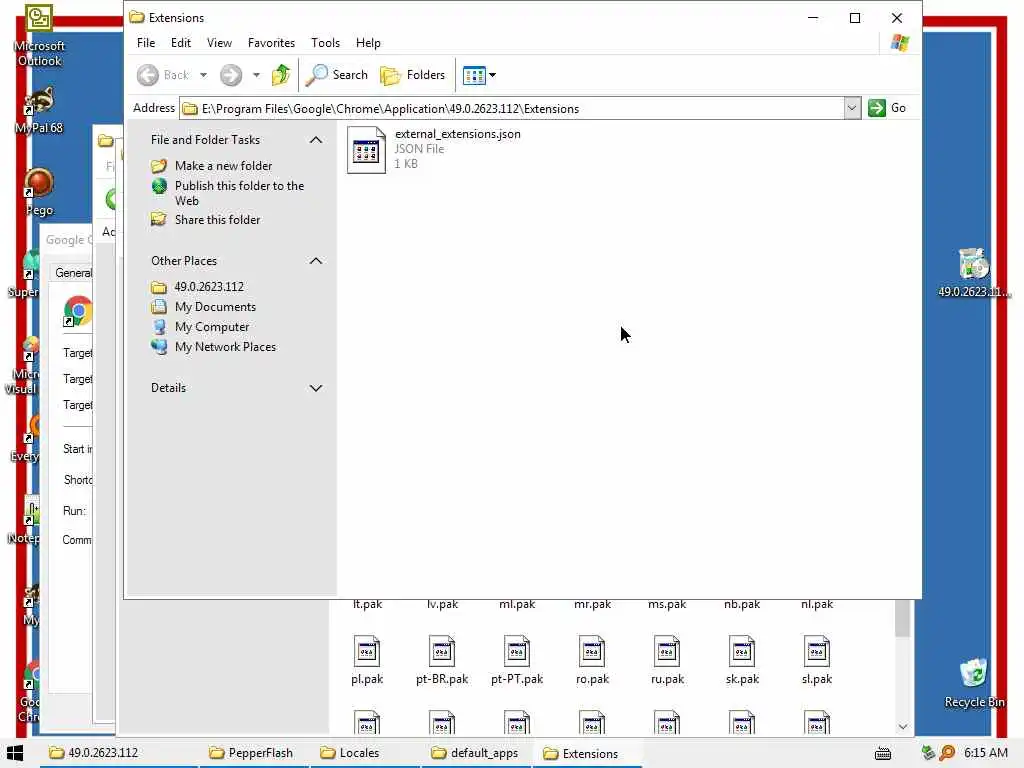The height and width of the screenshot is (768, 1024).
Task: Click the lt.pak label in background window
Action: [x=368, y=605]
